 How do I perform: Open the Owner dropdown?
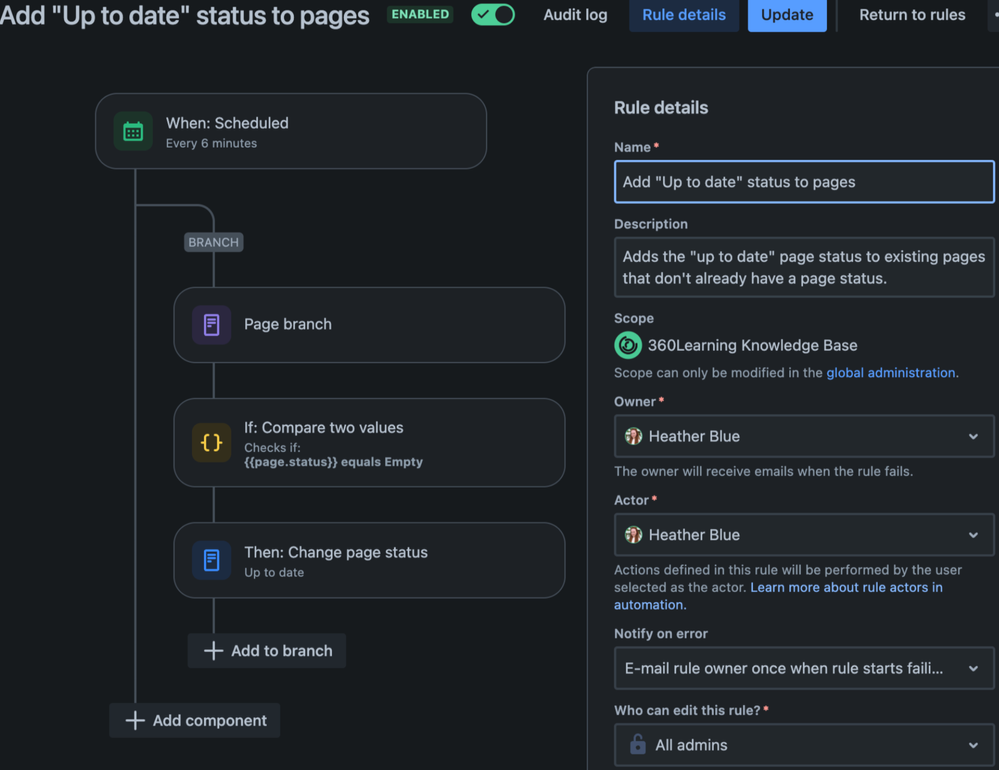804,436
